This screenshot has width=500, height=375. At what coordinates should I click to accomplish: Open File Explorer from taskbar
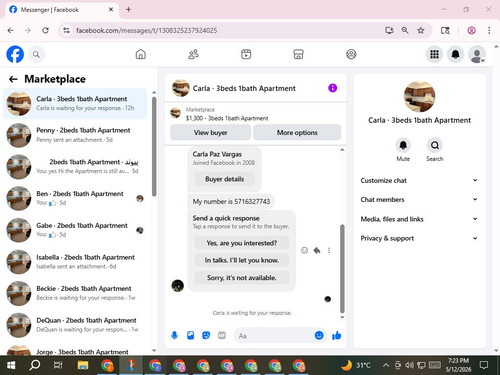click(x=83, y=365)
